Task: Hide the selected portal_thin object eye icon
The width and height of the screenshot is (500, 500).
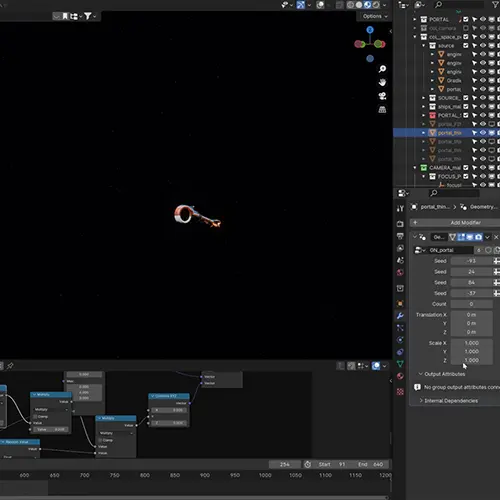Action: coord(483,133)
